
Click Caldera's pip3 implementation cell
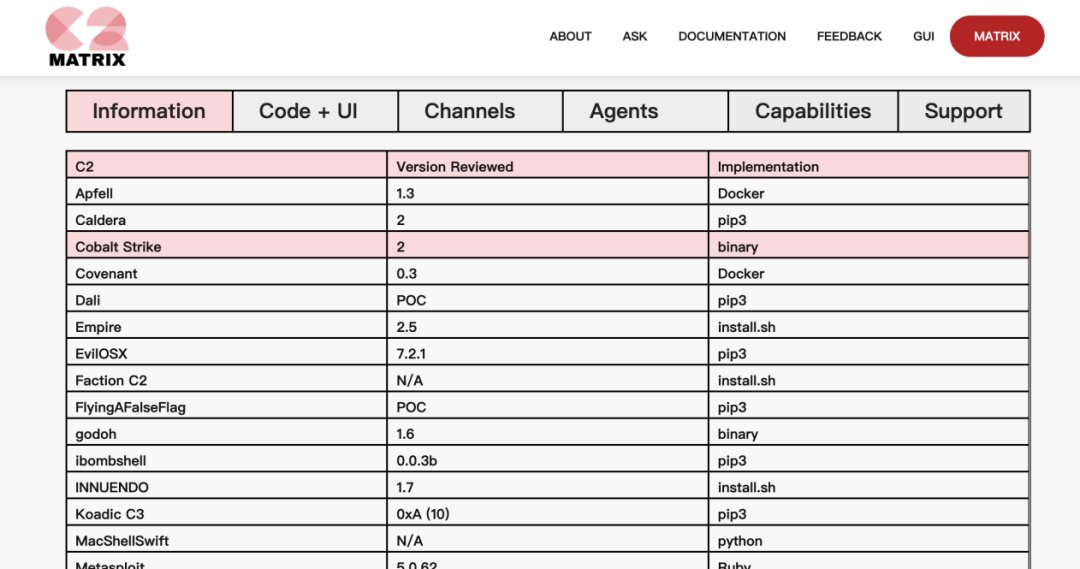coord(869,220)
